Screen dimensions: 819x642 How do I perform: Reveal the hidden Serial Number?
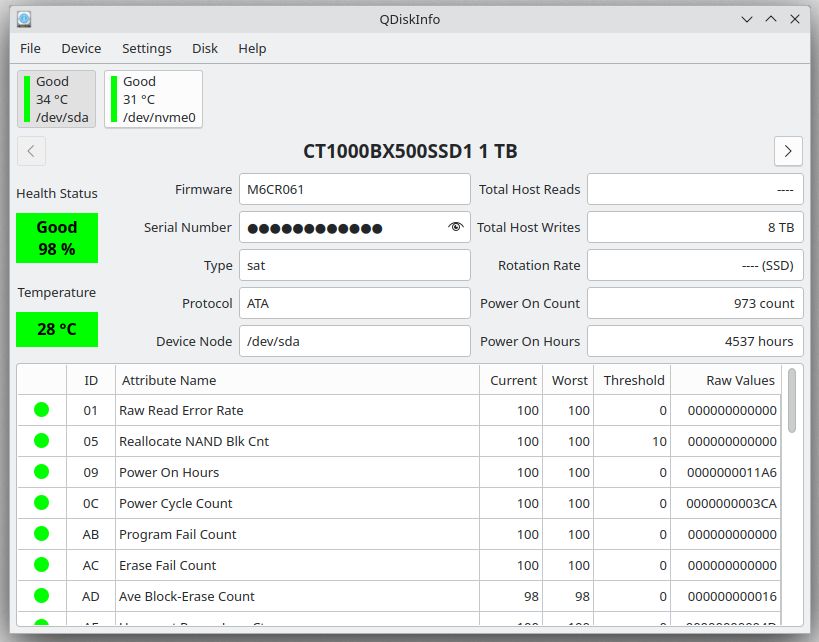[457, 227]
